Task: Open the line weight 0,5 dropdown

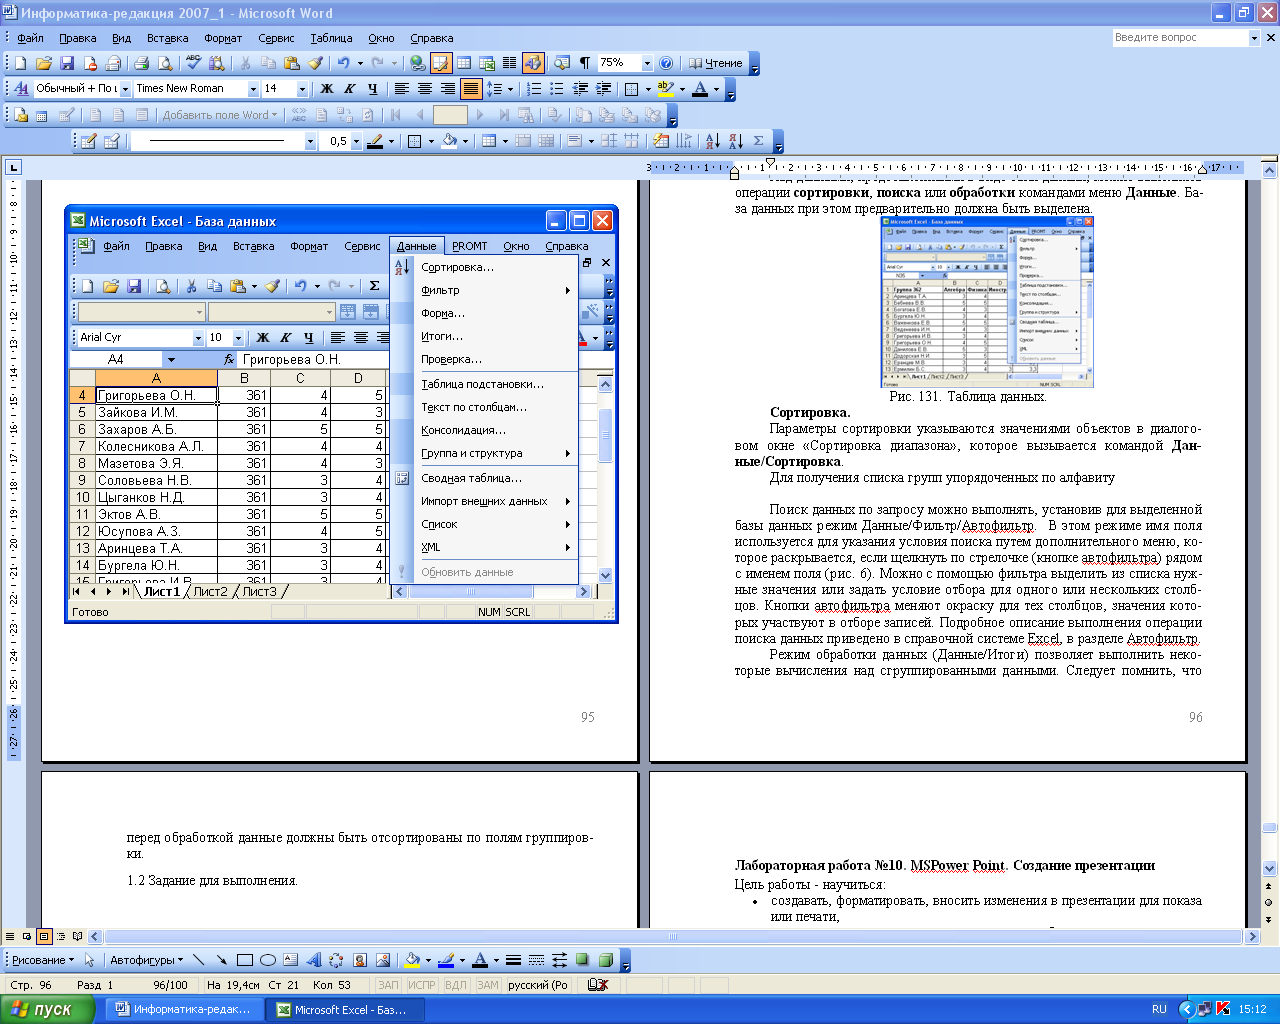Action: (355, 141)
